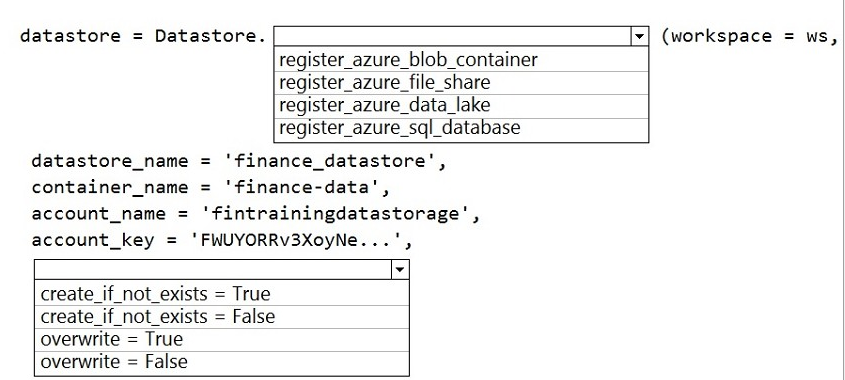Choose create_if_not_exists = False
Screen dimensions: 845x380
click(221, 316)
